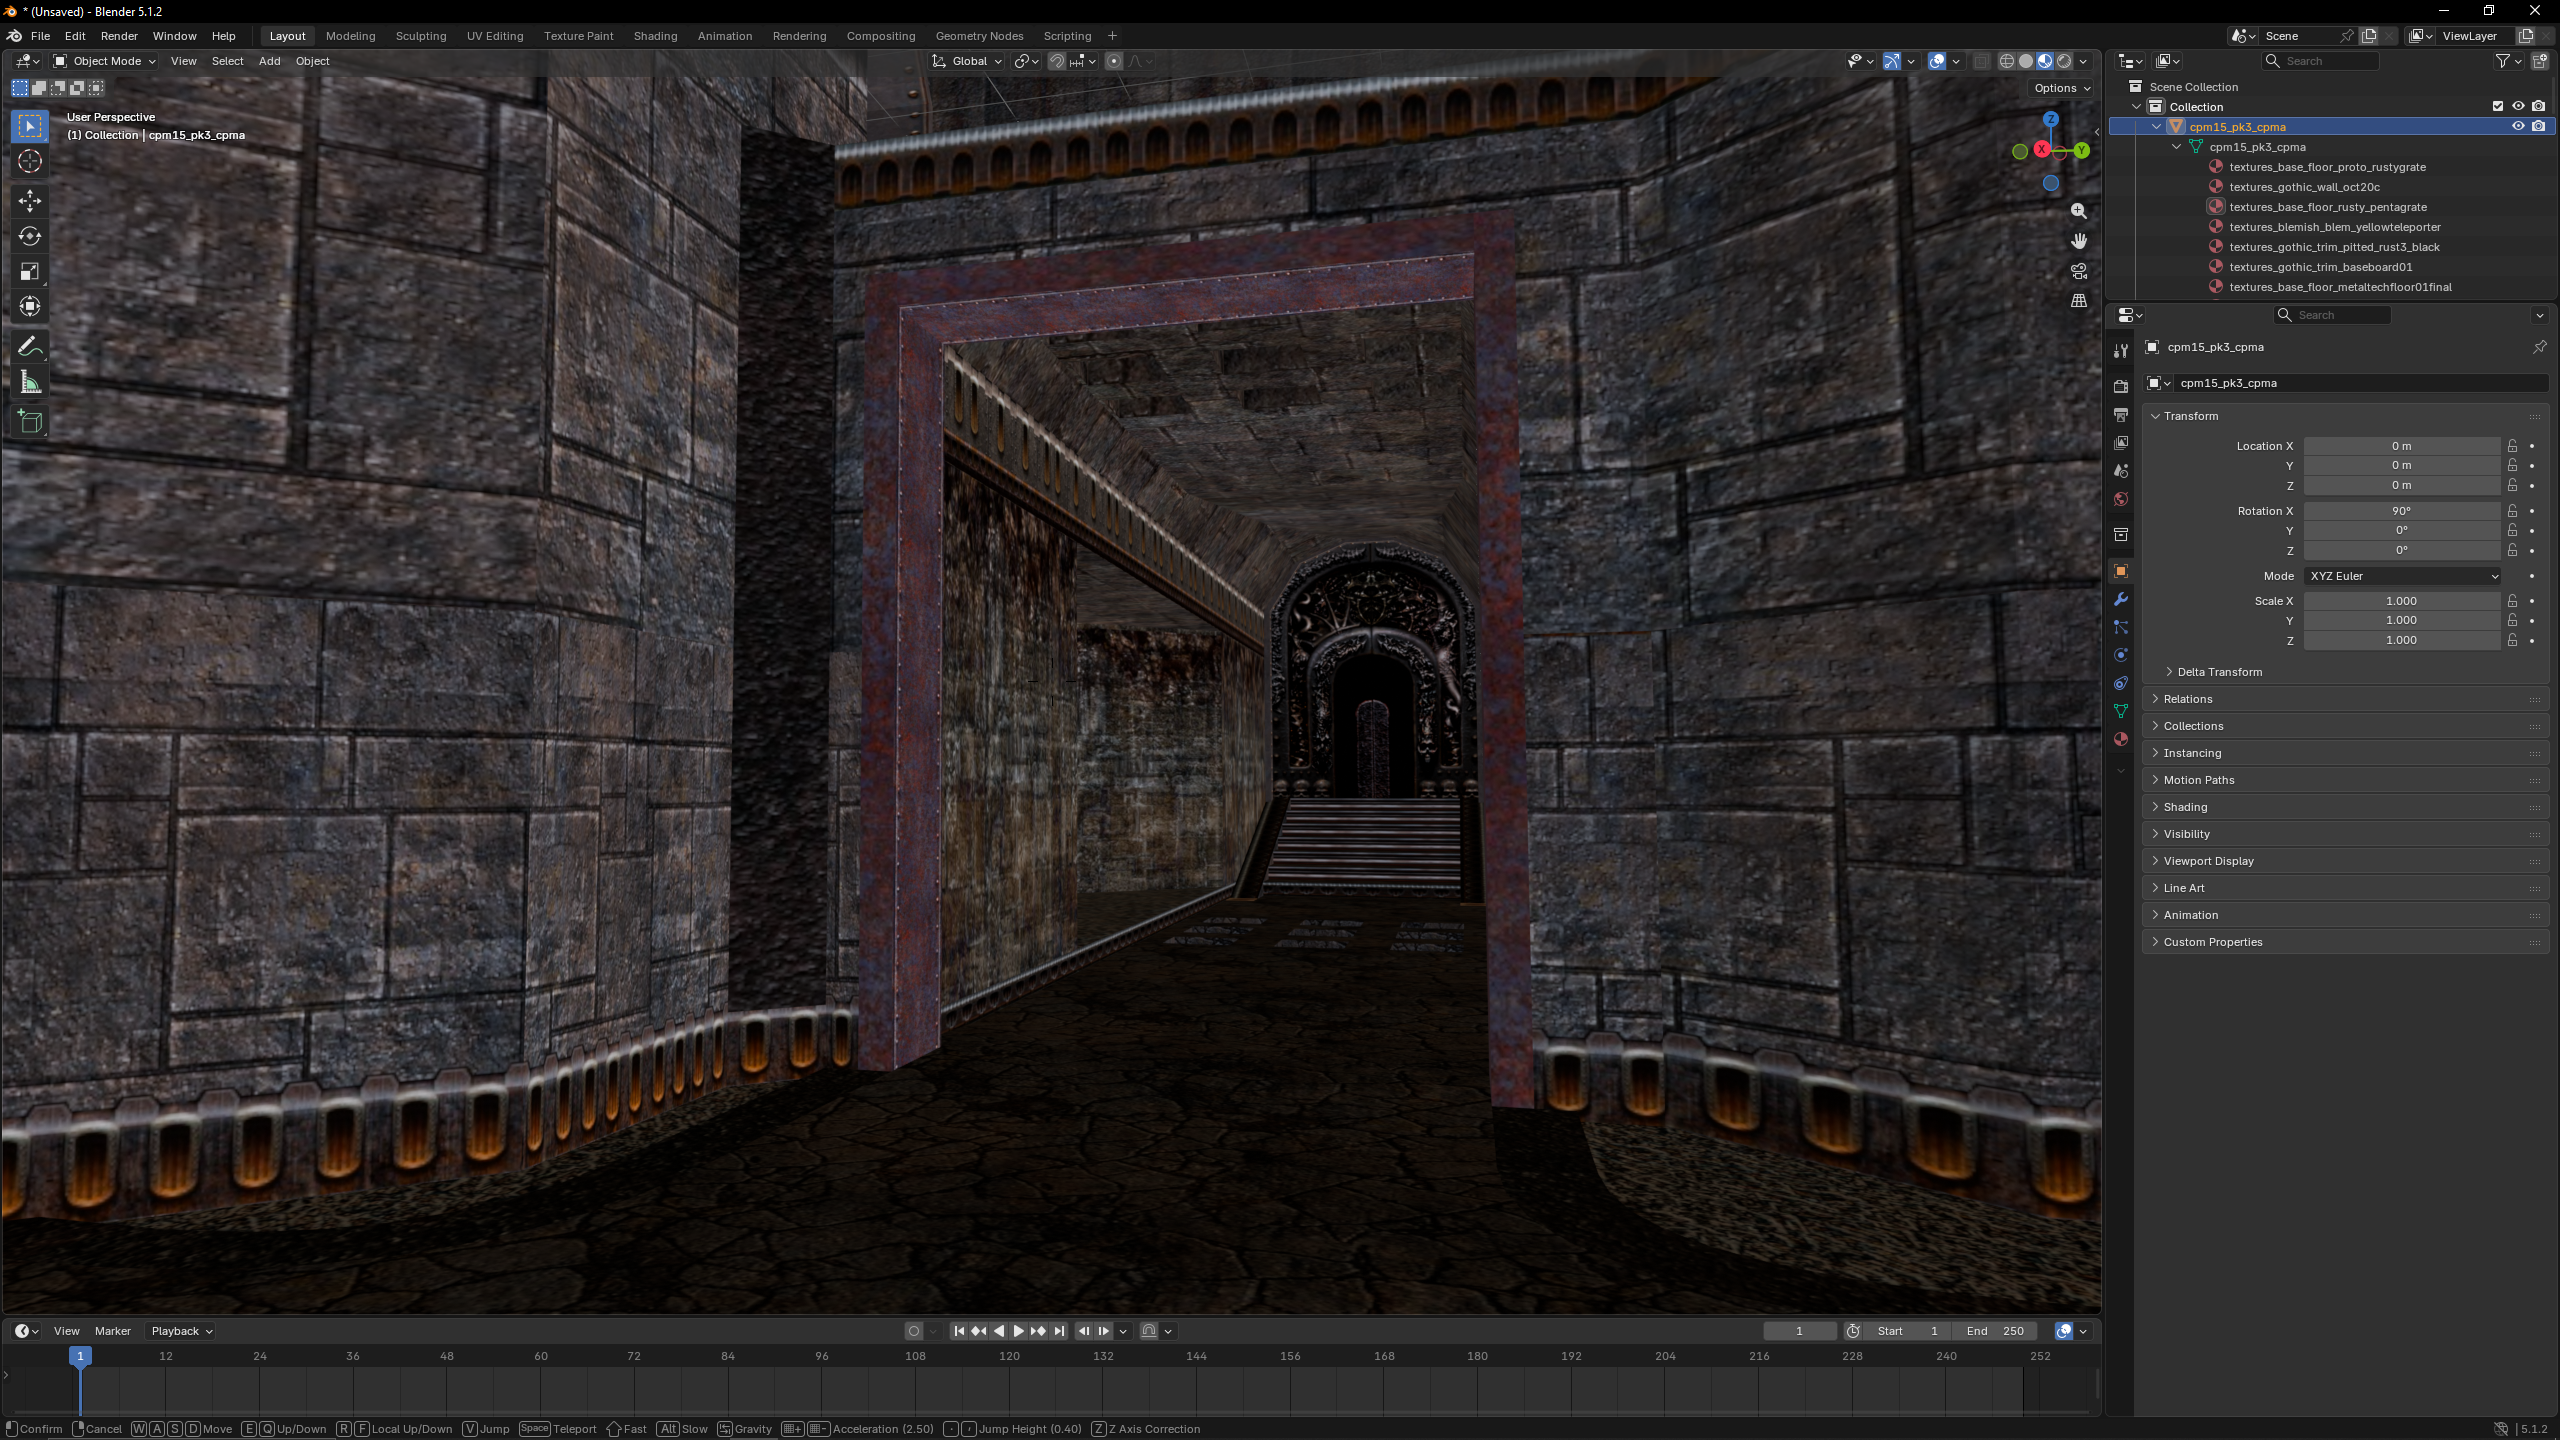Click the outliner Search field

pyautogui.click(x=2320, y=61)
